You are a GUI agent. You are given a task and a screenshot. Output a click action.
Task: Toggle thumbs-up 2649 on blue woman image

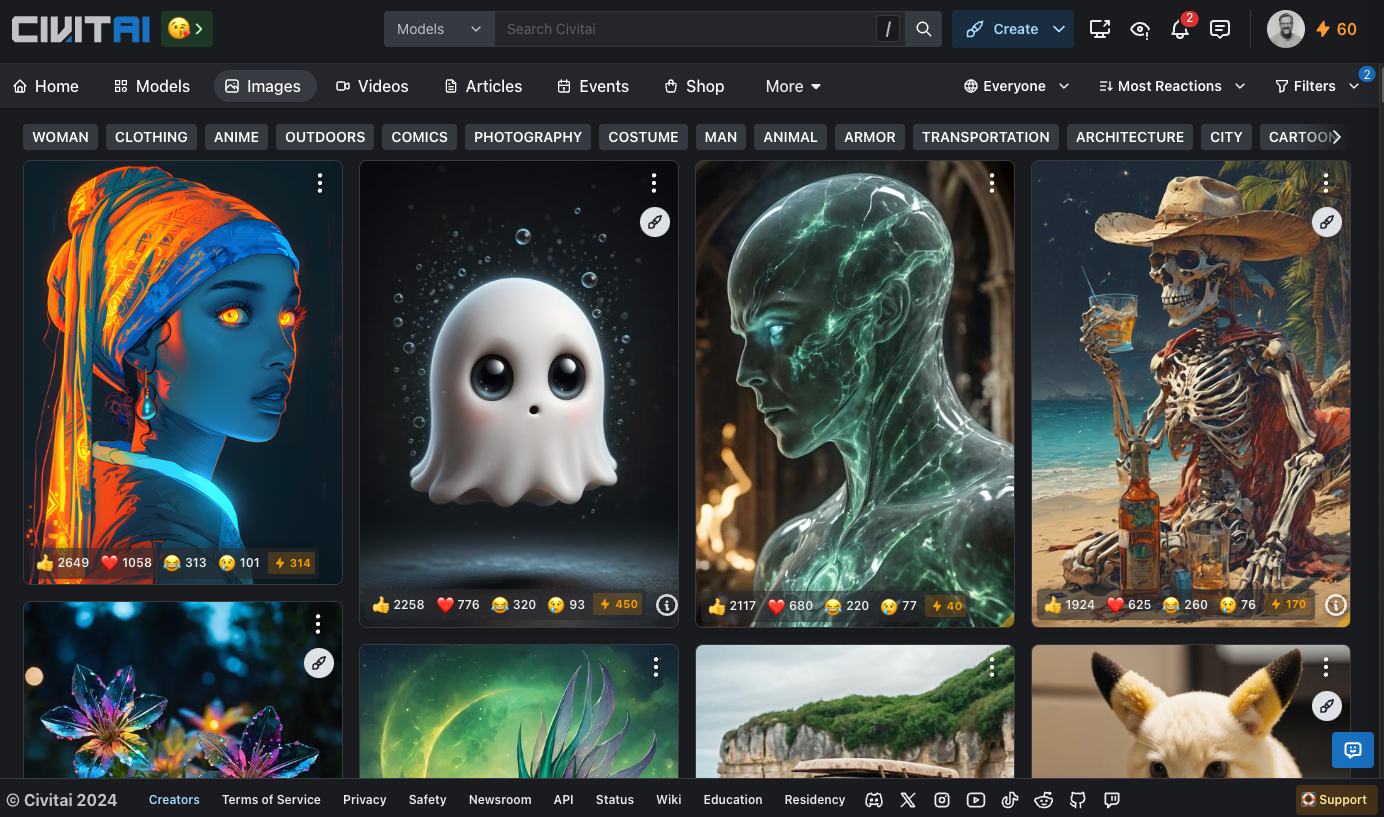pyautogui.click(x=63, y=563)
